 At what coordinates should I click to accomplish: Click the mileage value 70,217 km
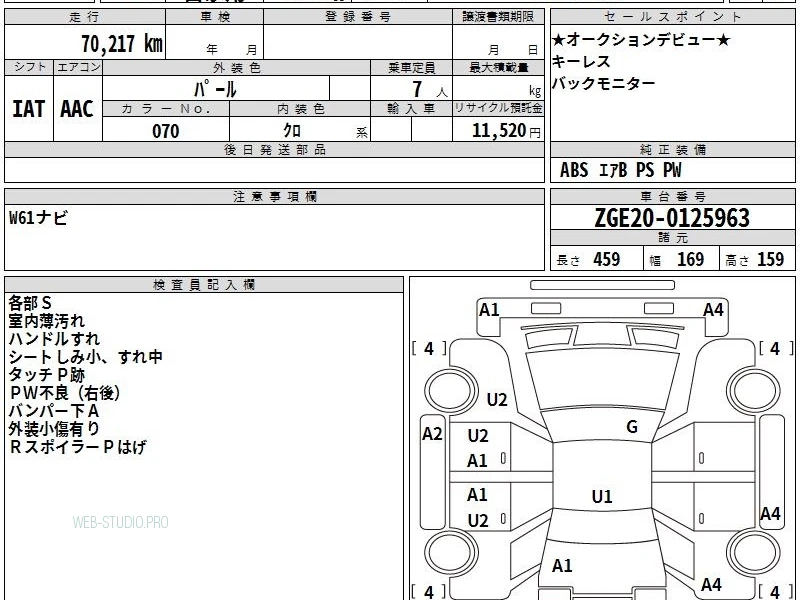coord(121,43)
